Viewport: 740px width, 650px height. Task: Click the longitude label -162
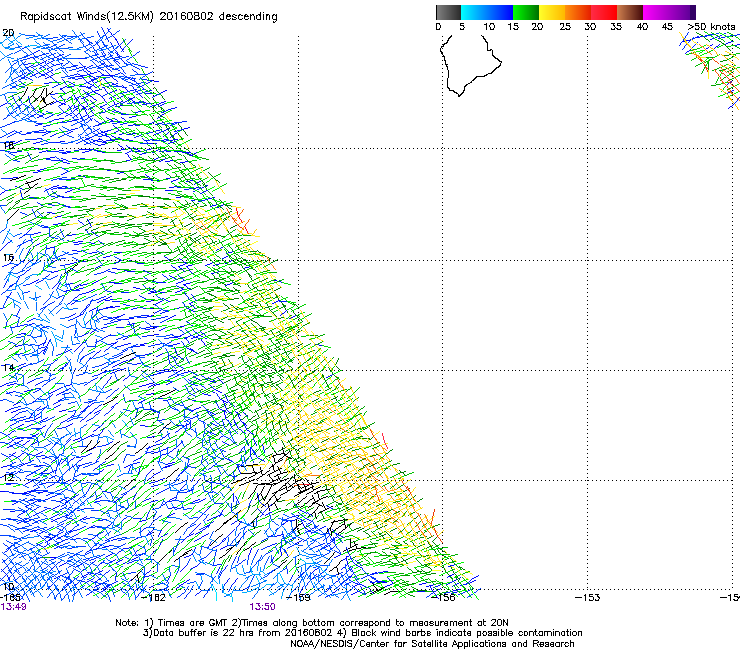click(x=154, y=598)
